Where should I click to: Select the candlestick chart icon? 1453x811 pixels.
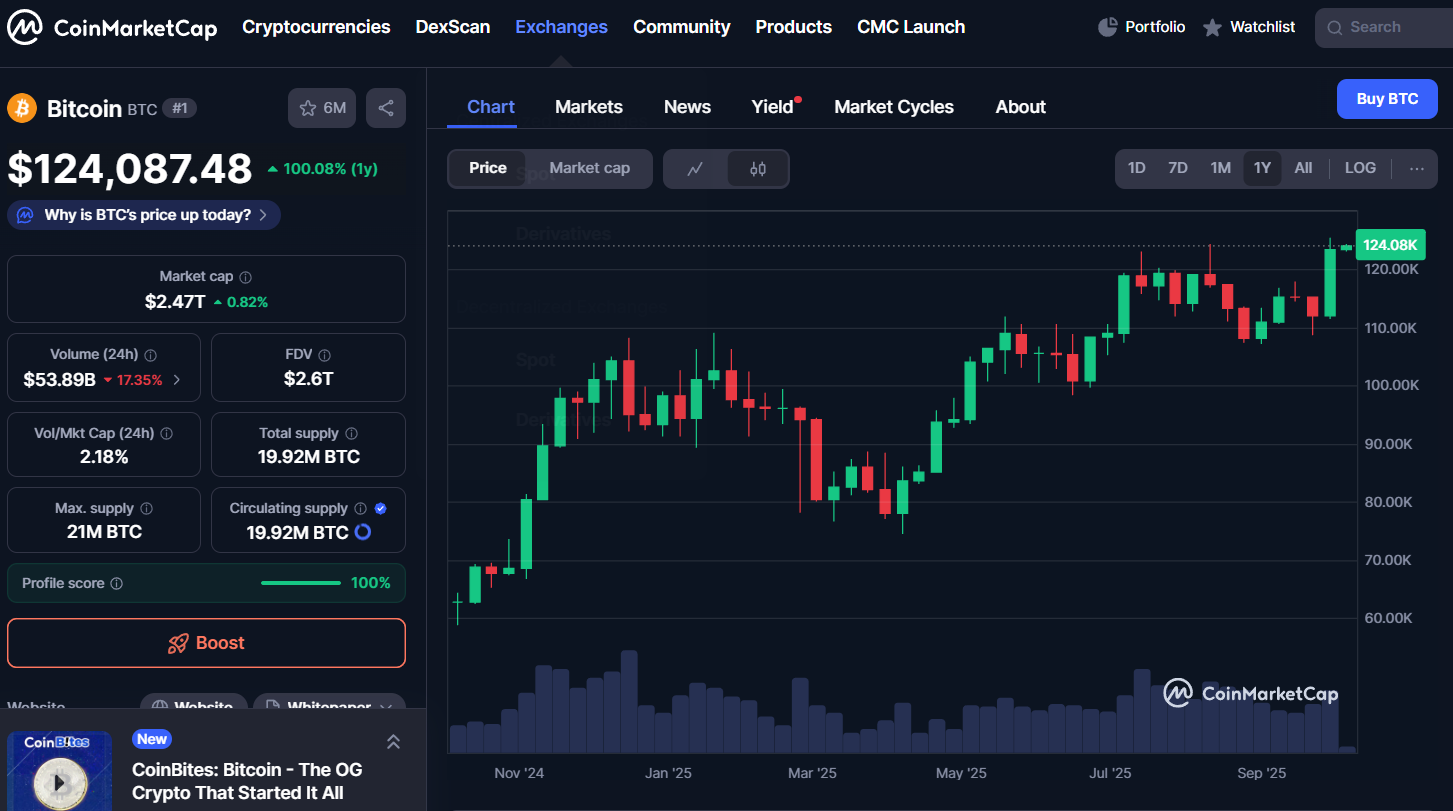point(757,168)
